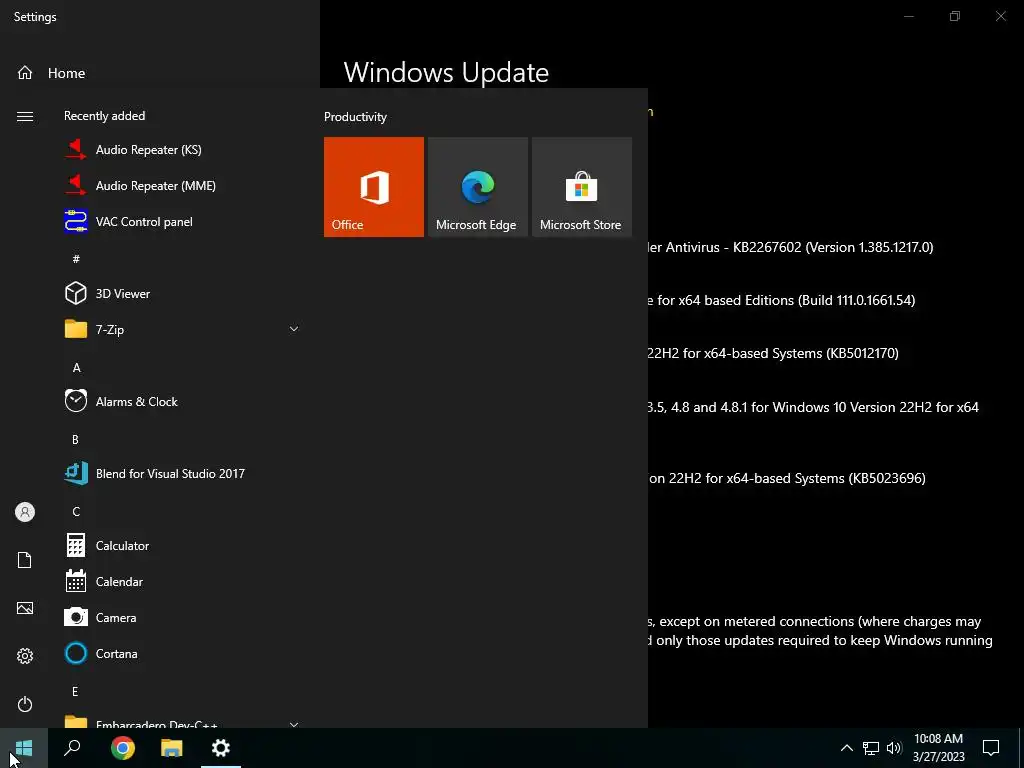The height and width of the screenshot is (768, 1024).
Task: Select the KB5023696 update entry
Action: (787, 478)
